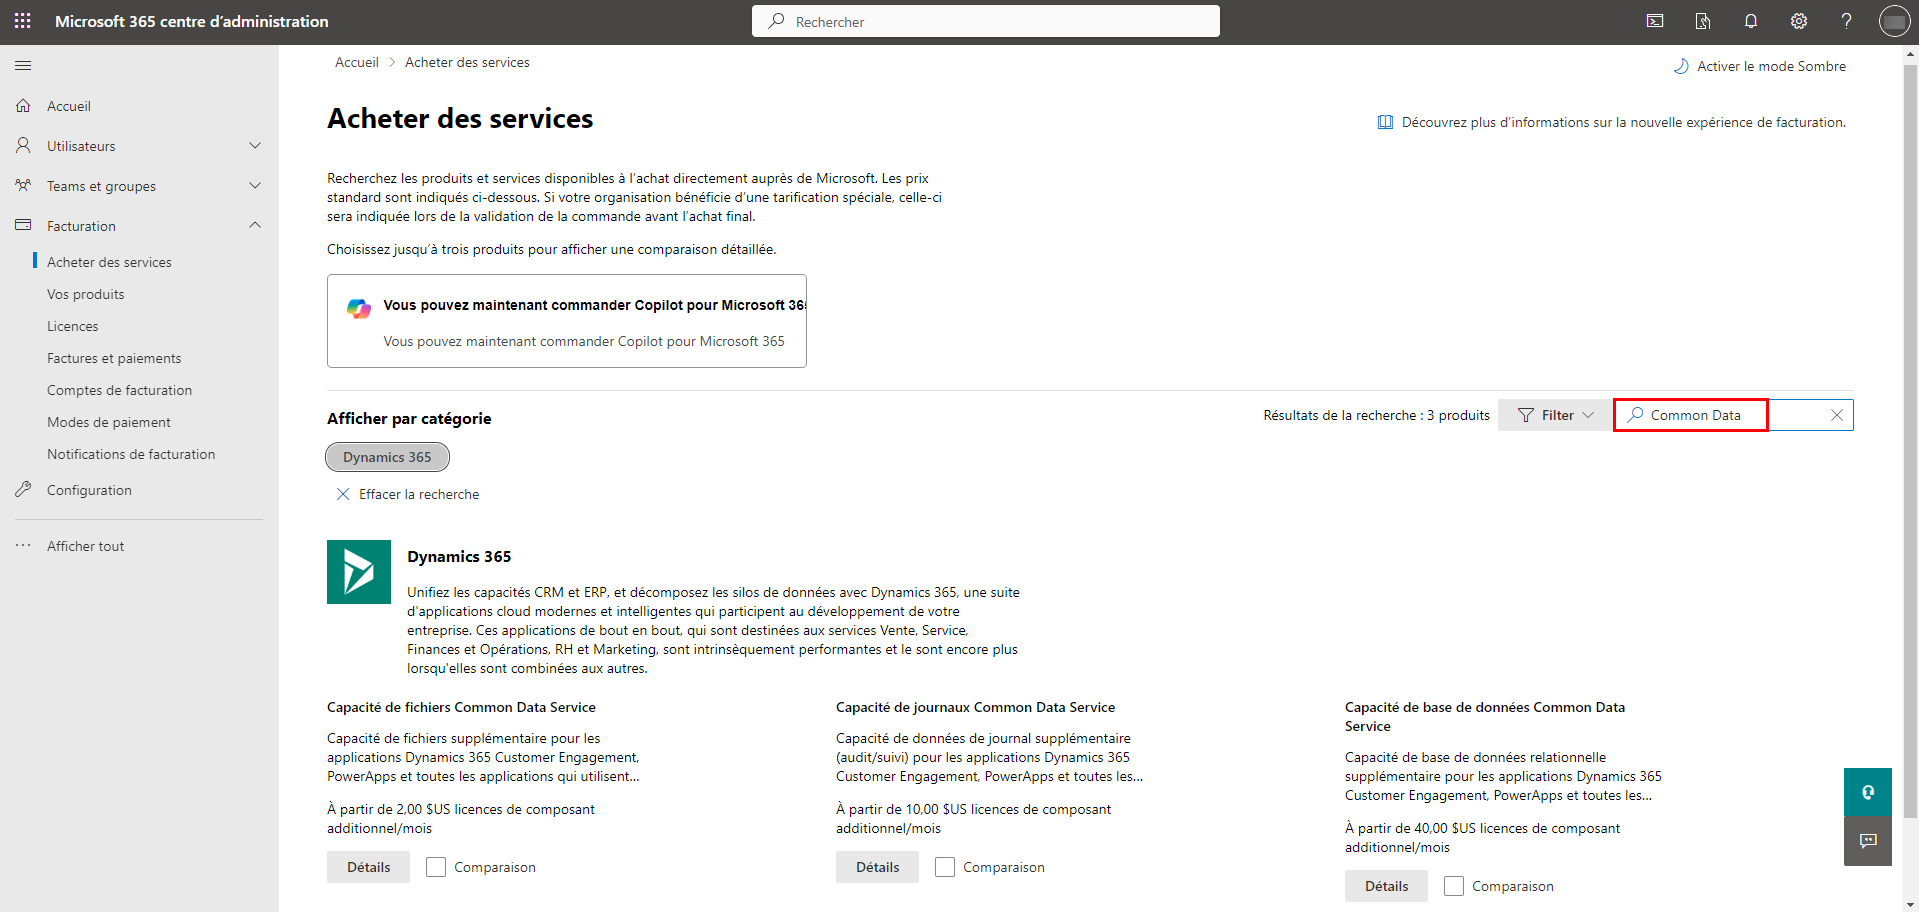This screenshot has height=912, width=1919.
Task: Click the scrollbar down arrow
Action: (x=1910, y=904)
